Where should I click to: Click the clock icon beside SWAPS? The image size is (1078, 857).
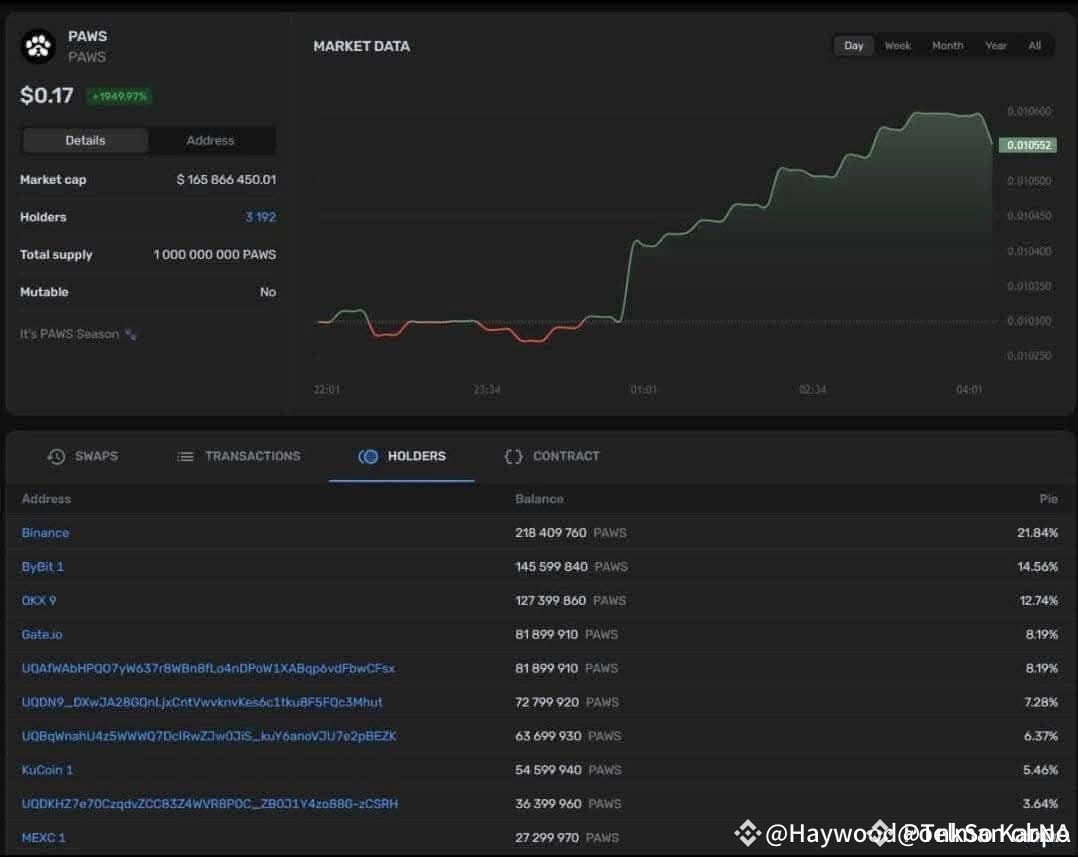point(57,456)
